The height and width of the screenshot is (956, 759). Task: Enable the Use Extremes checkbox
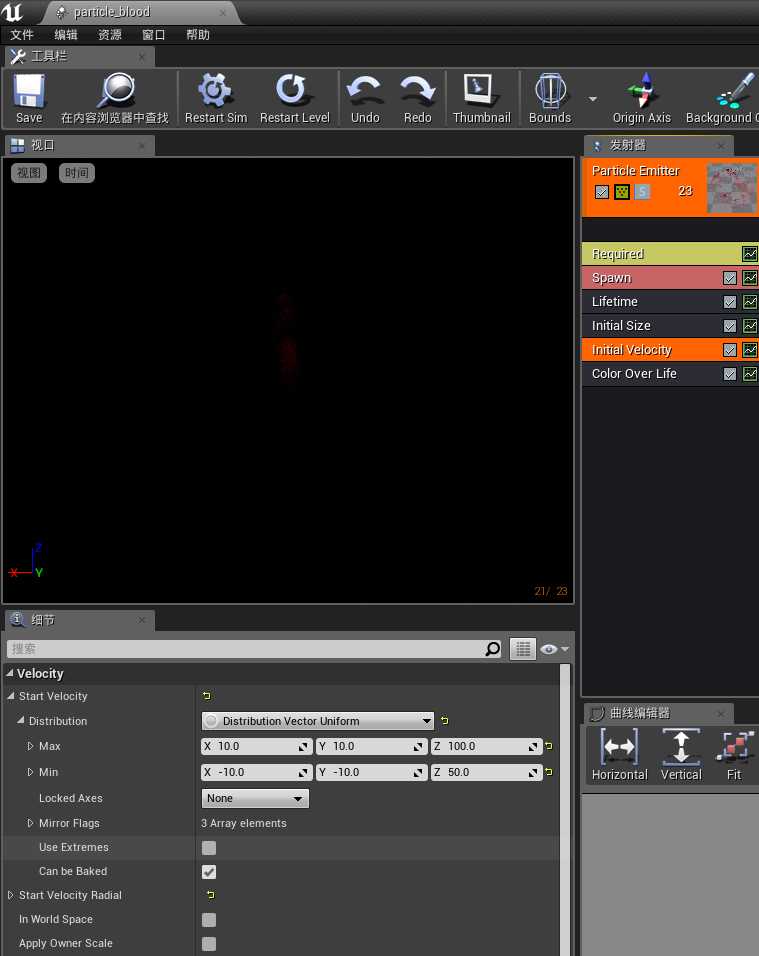coord(208,847)
